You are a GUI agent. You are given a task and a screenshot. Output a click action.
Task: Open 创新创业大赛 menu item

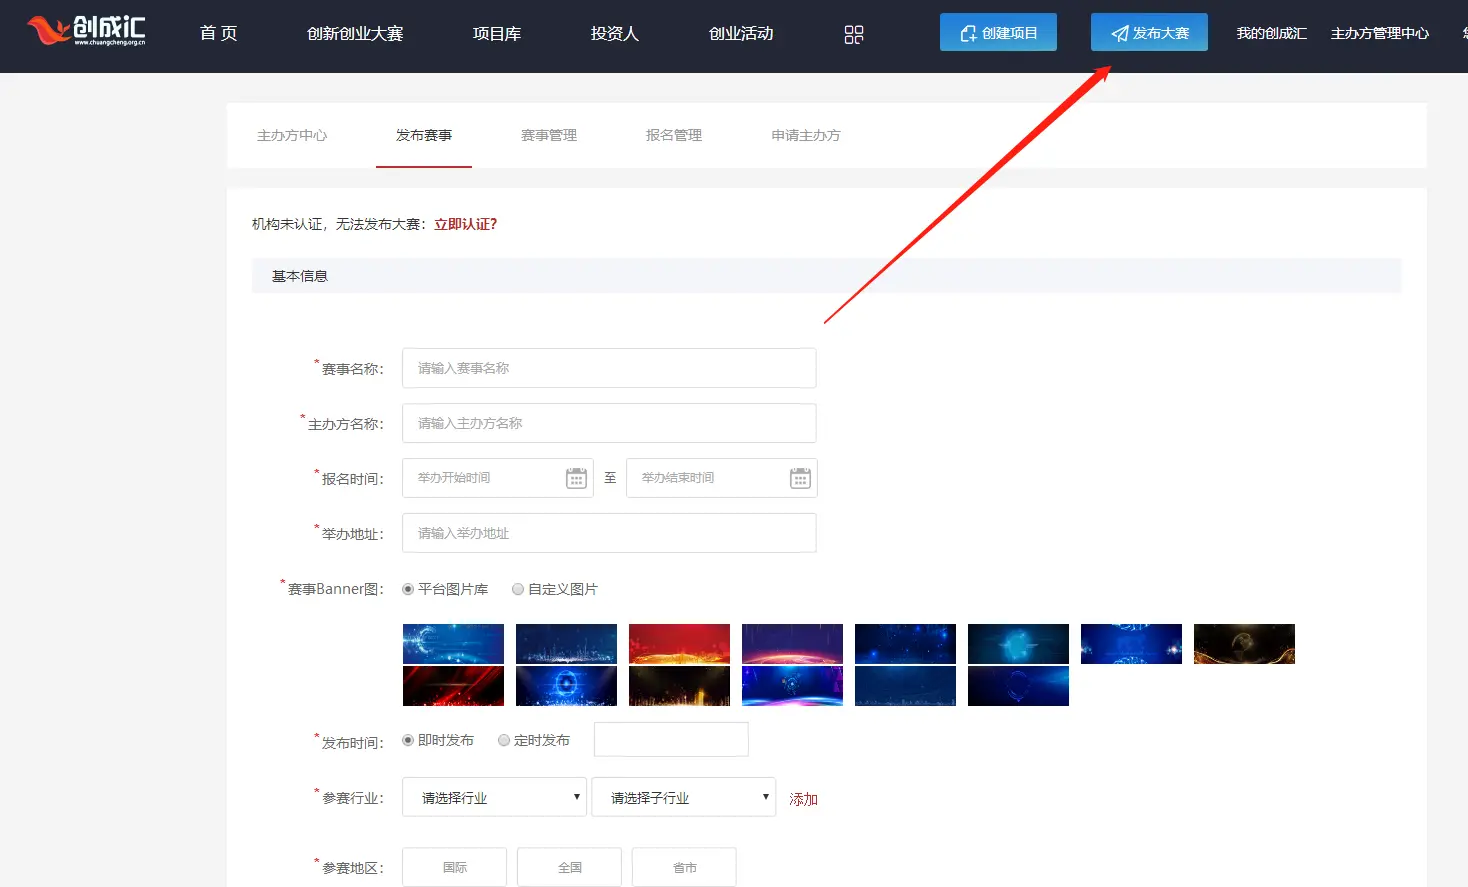pos(355,33)
